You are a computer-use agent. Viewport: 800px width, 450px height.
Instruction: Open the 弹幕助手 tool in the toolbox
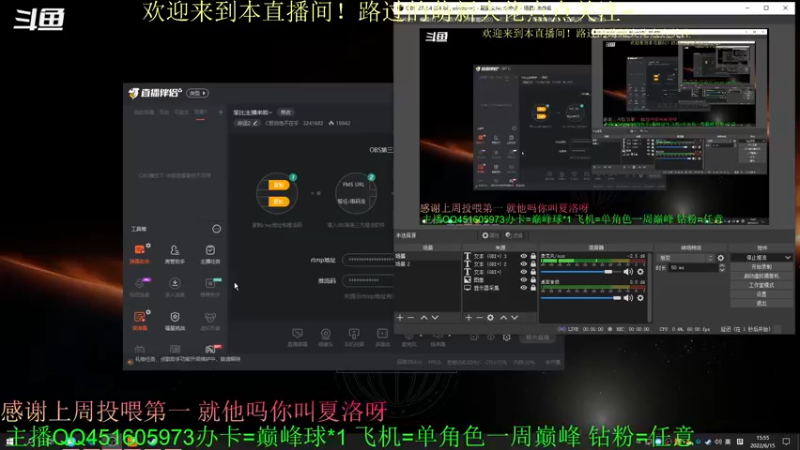coord(139,253)
